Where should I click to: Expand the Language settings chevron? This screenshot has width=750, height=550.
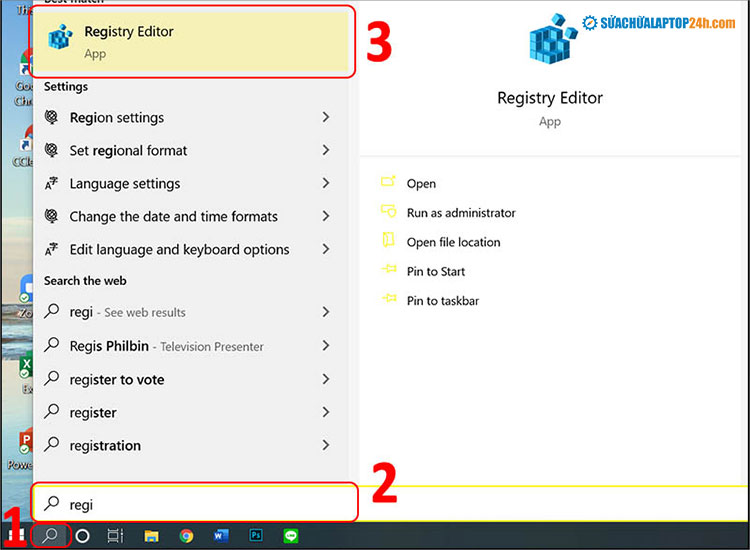[326, 183]
